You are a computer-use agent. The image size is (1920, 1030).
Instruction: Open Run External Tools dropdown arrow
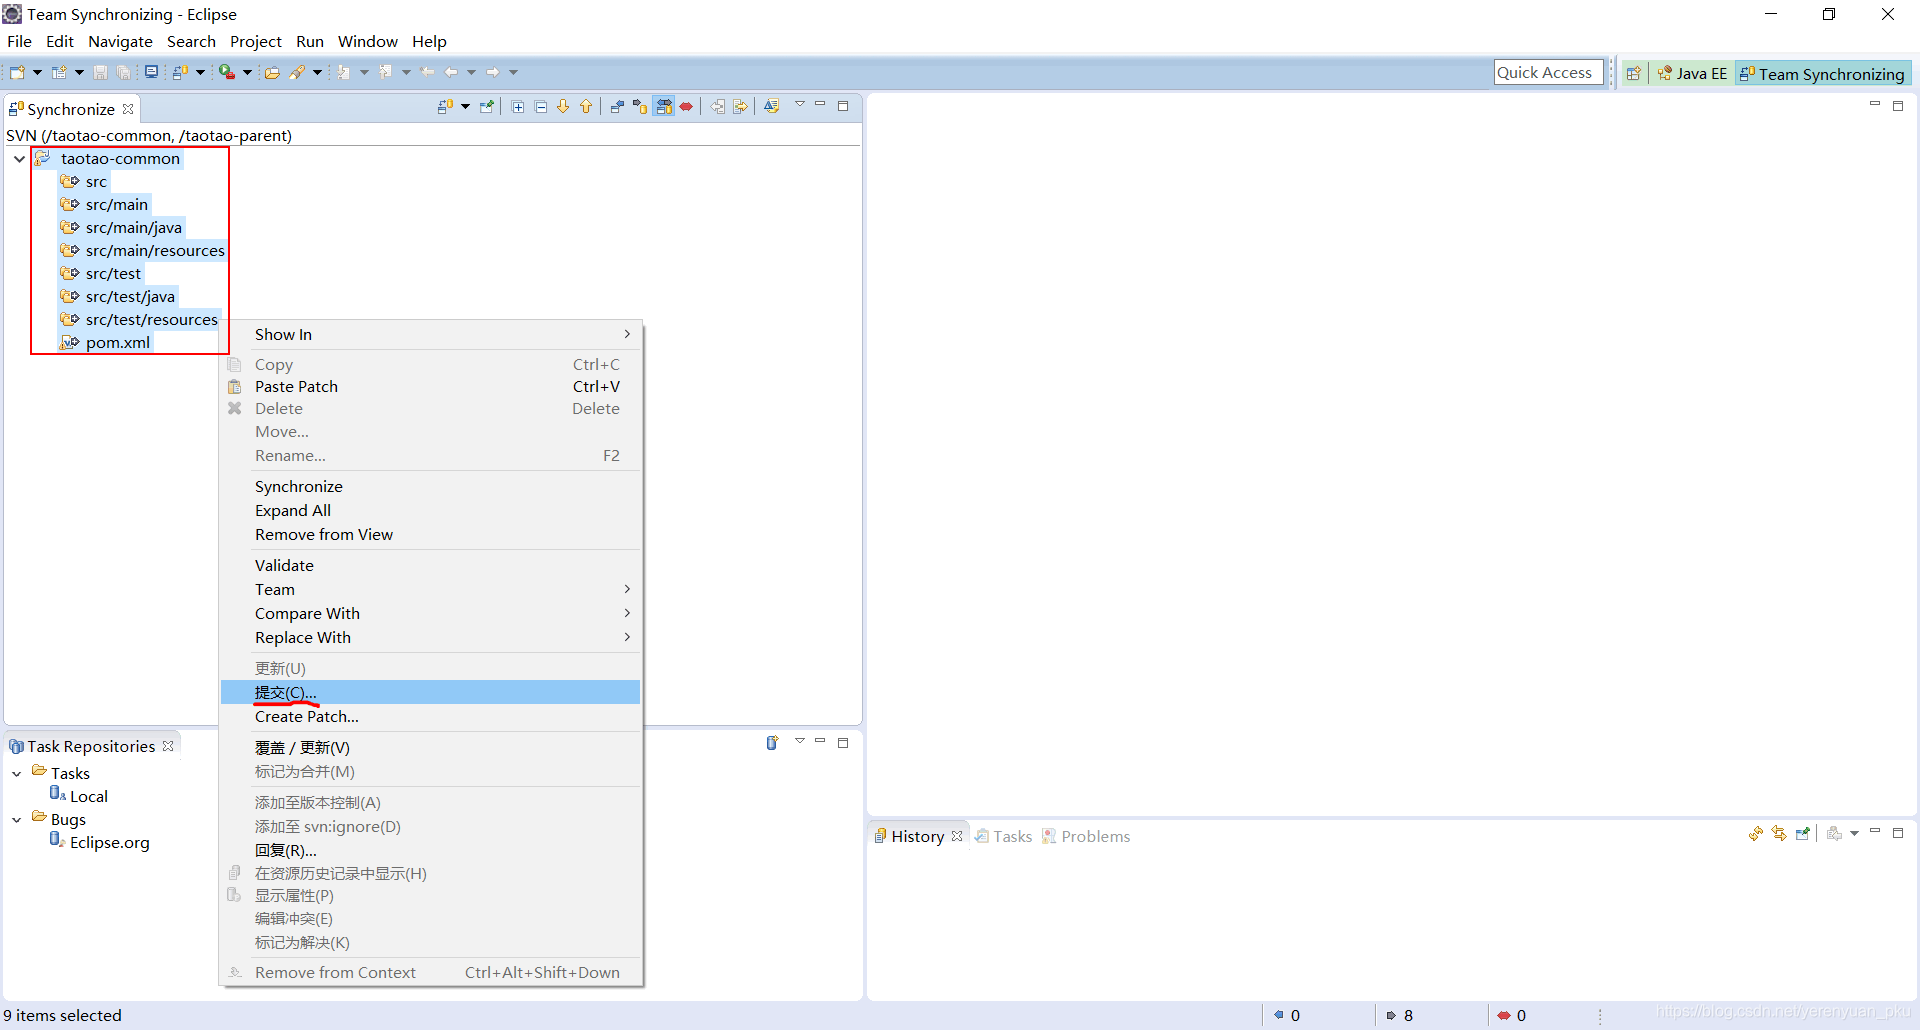click(x=247, y=72)
